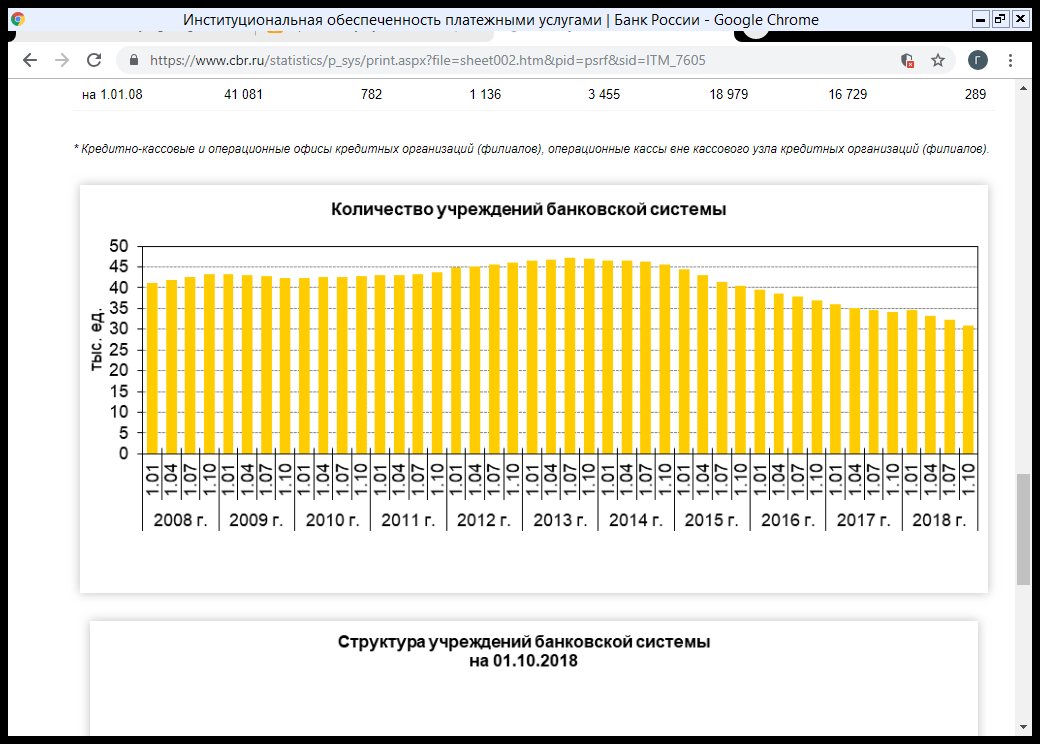This screenshot has width=1040, height=744.
Task: Click the vertical scrollbar thumb
Action: point(1023,529)
